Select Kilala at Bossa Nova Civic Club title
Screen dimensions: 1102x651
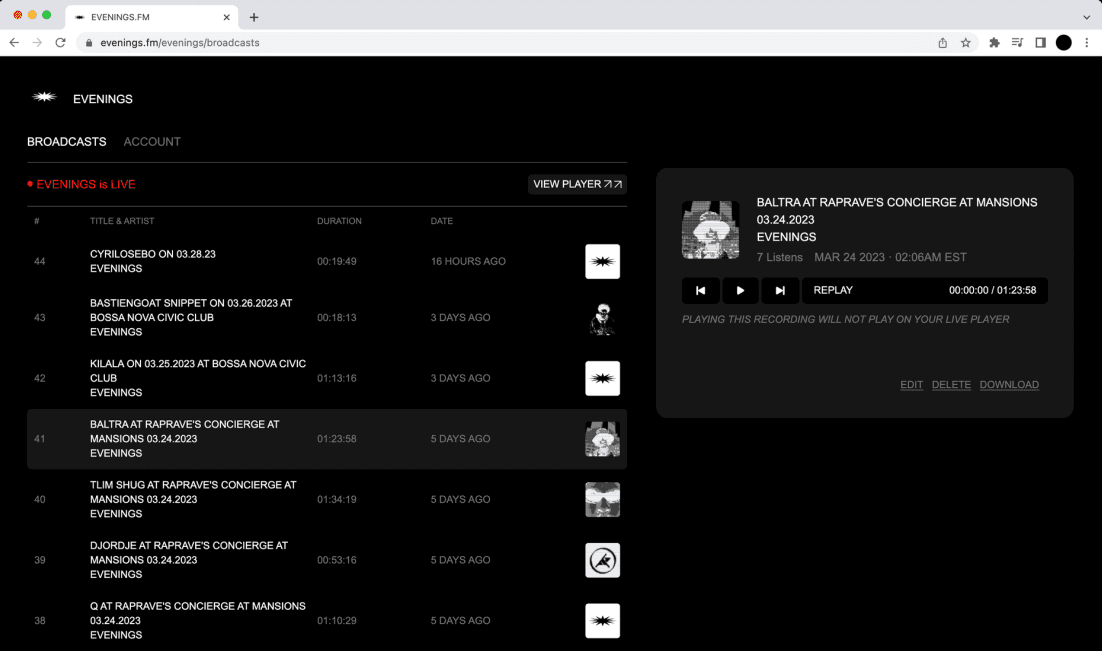(x=197, y=370)
